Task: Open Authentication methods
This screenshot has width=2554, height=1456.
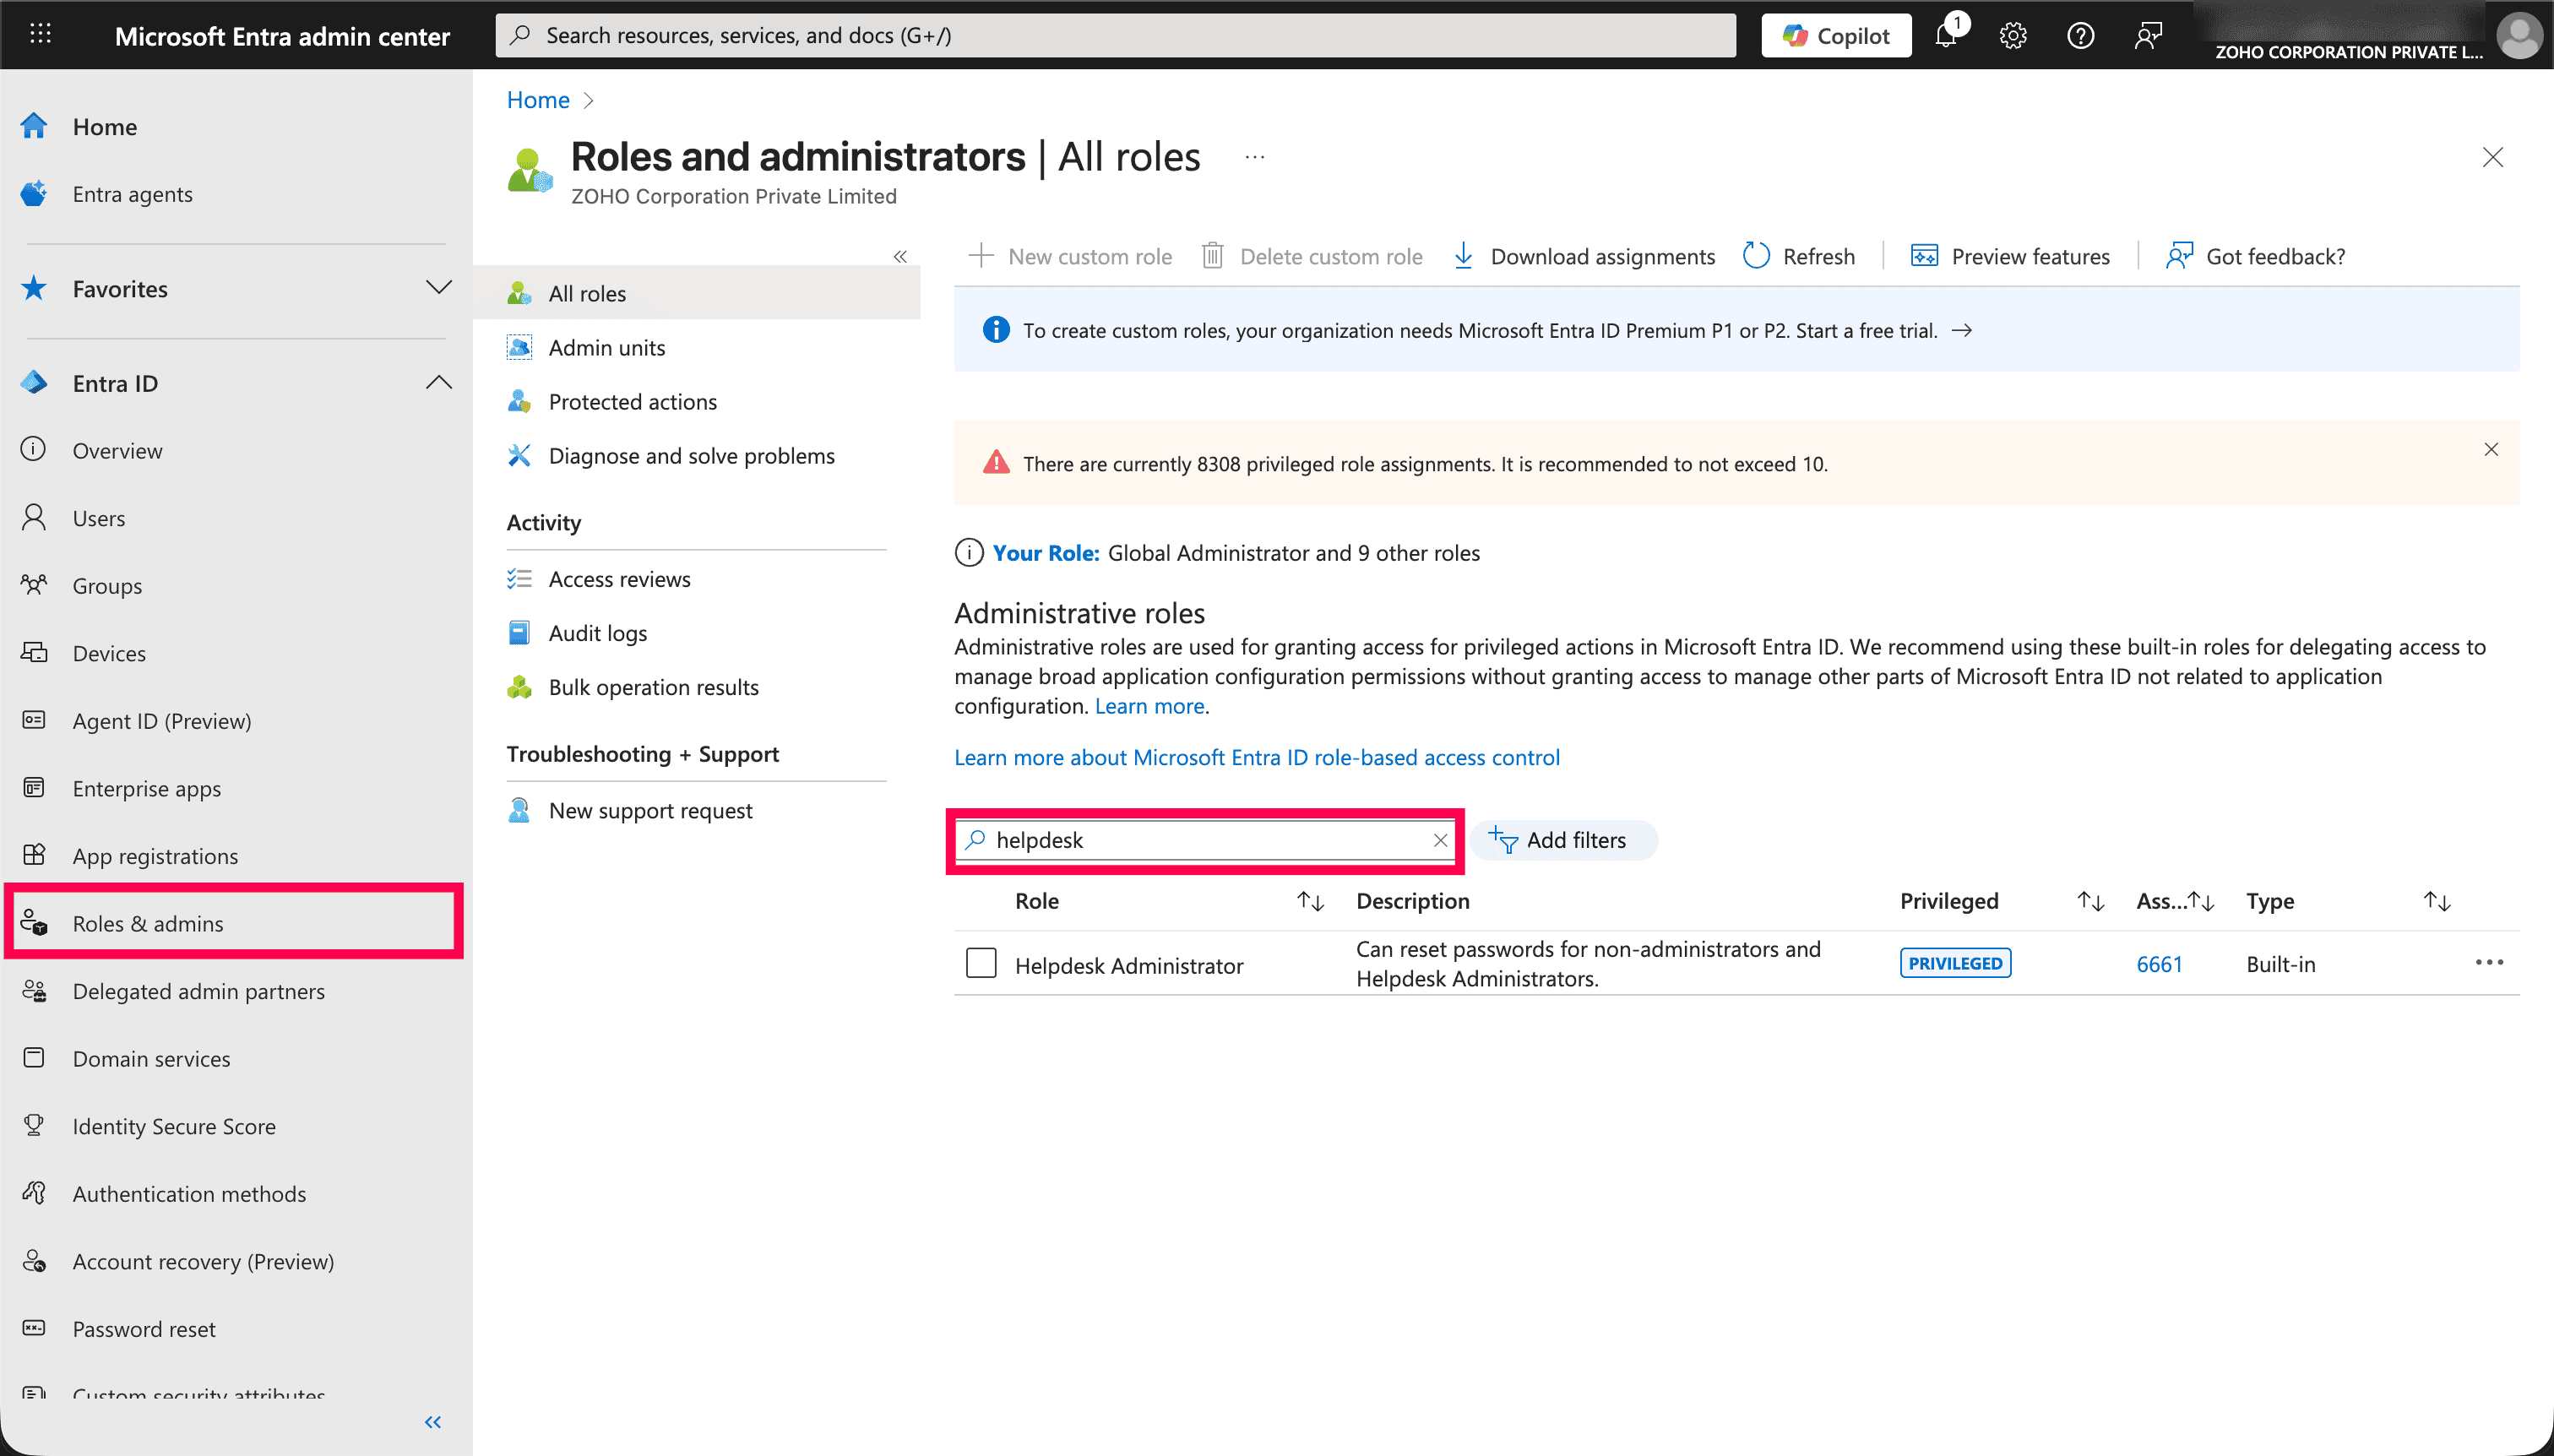Action: pyautogui.click(x=189, y=1193)
